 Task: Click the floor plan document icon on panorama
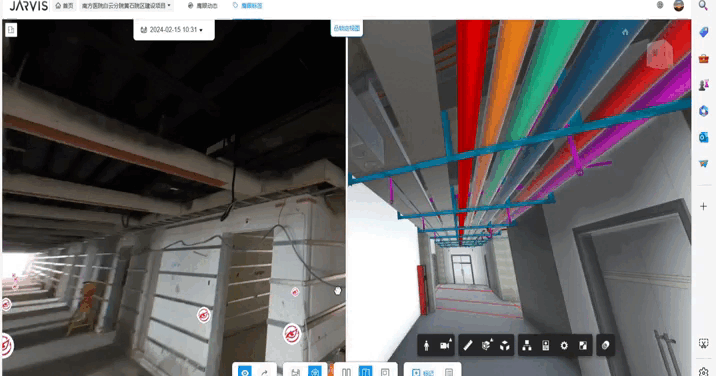coord(11,30)
